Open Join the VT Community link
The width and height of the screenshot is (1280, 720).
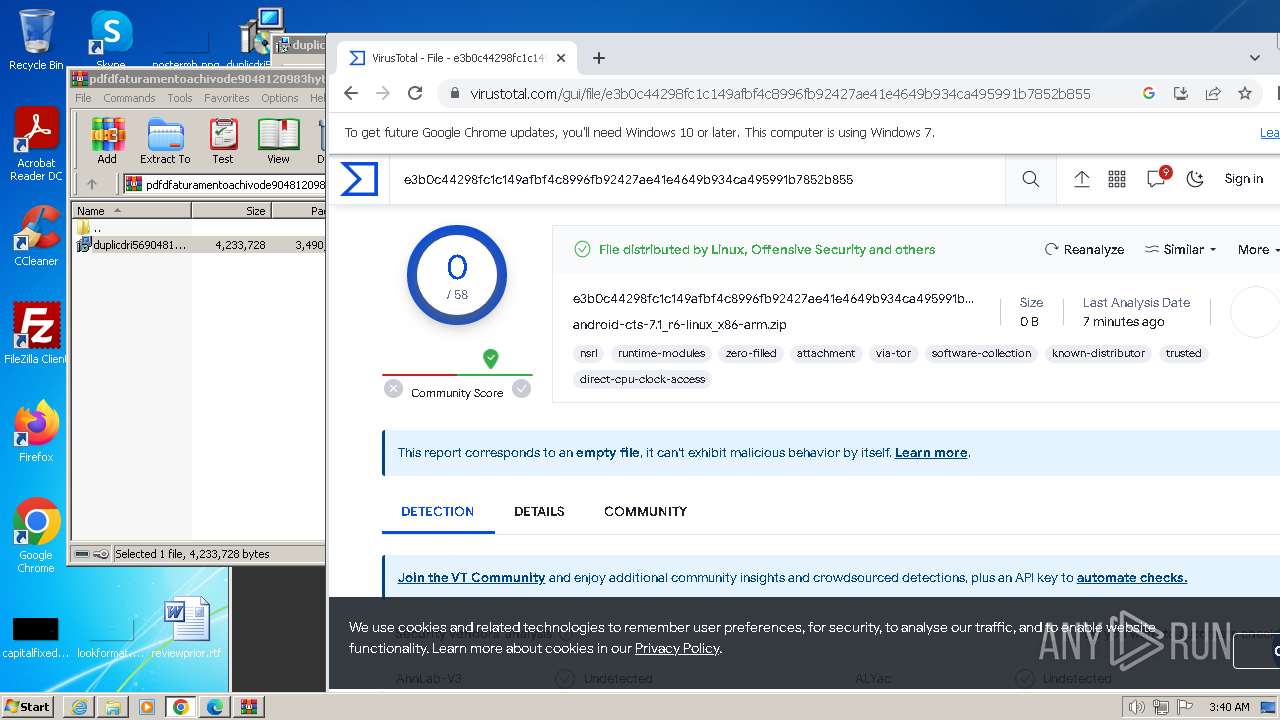(471, 578)
